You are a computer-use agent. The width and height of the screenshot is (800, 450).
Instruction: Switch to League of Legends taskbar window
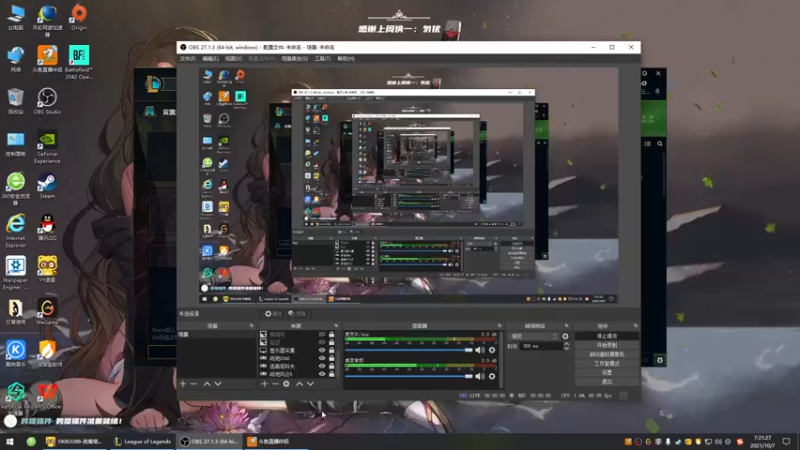[x=142, y=442]
